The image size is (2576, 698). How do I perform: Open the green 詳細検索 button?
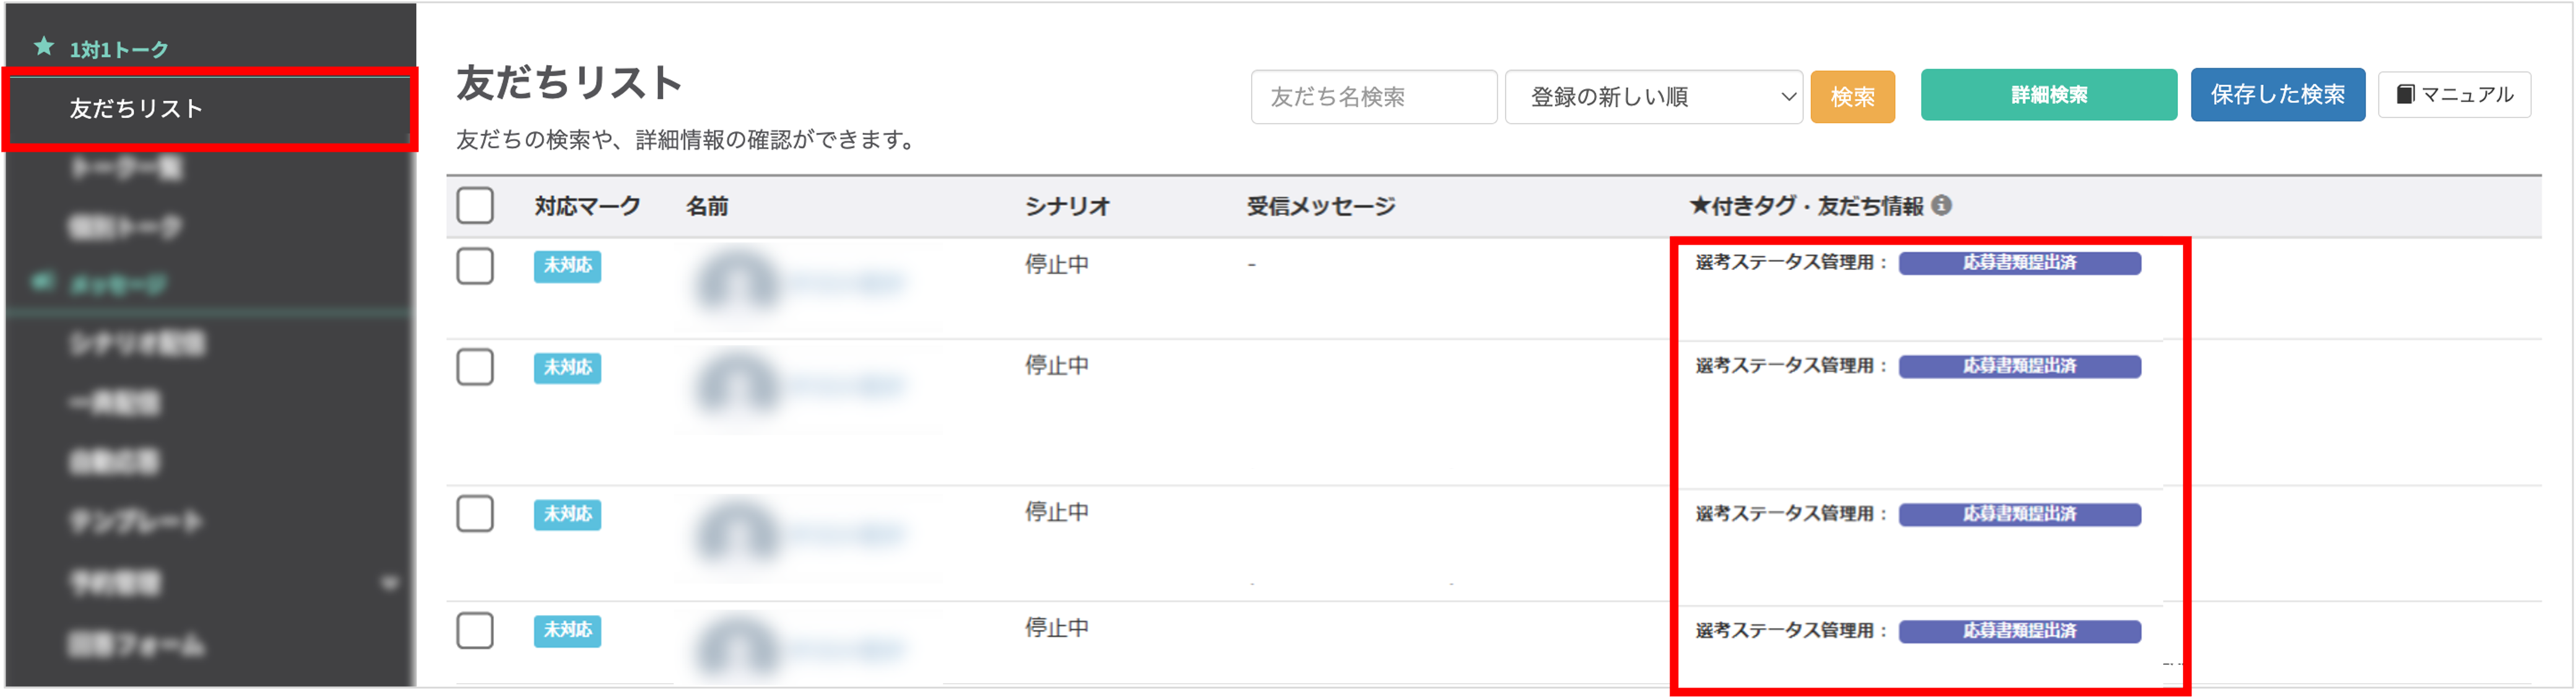tap(2048, 95)
